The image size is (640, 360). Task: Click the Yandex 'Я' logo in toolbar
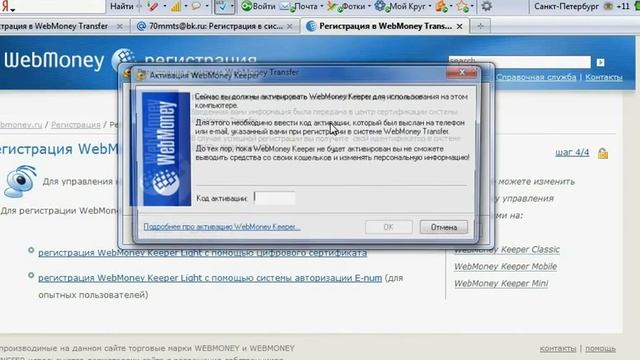coord(5,7)
